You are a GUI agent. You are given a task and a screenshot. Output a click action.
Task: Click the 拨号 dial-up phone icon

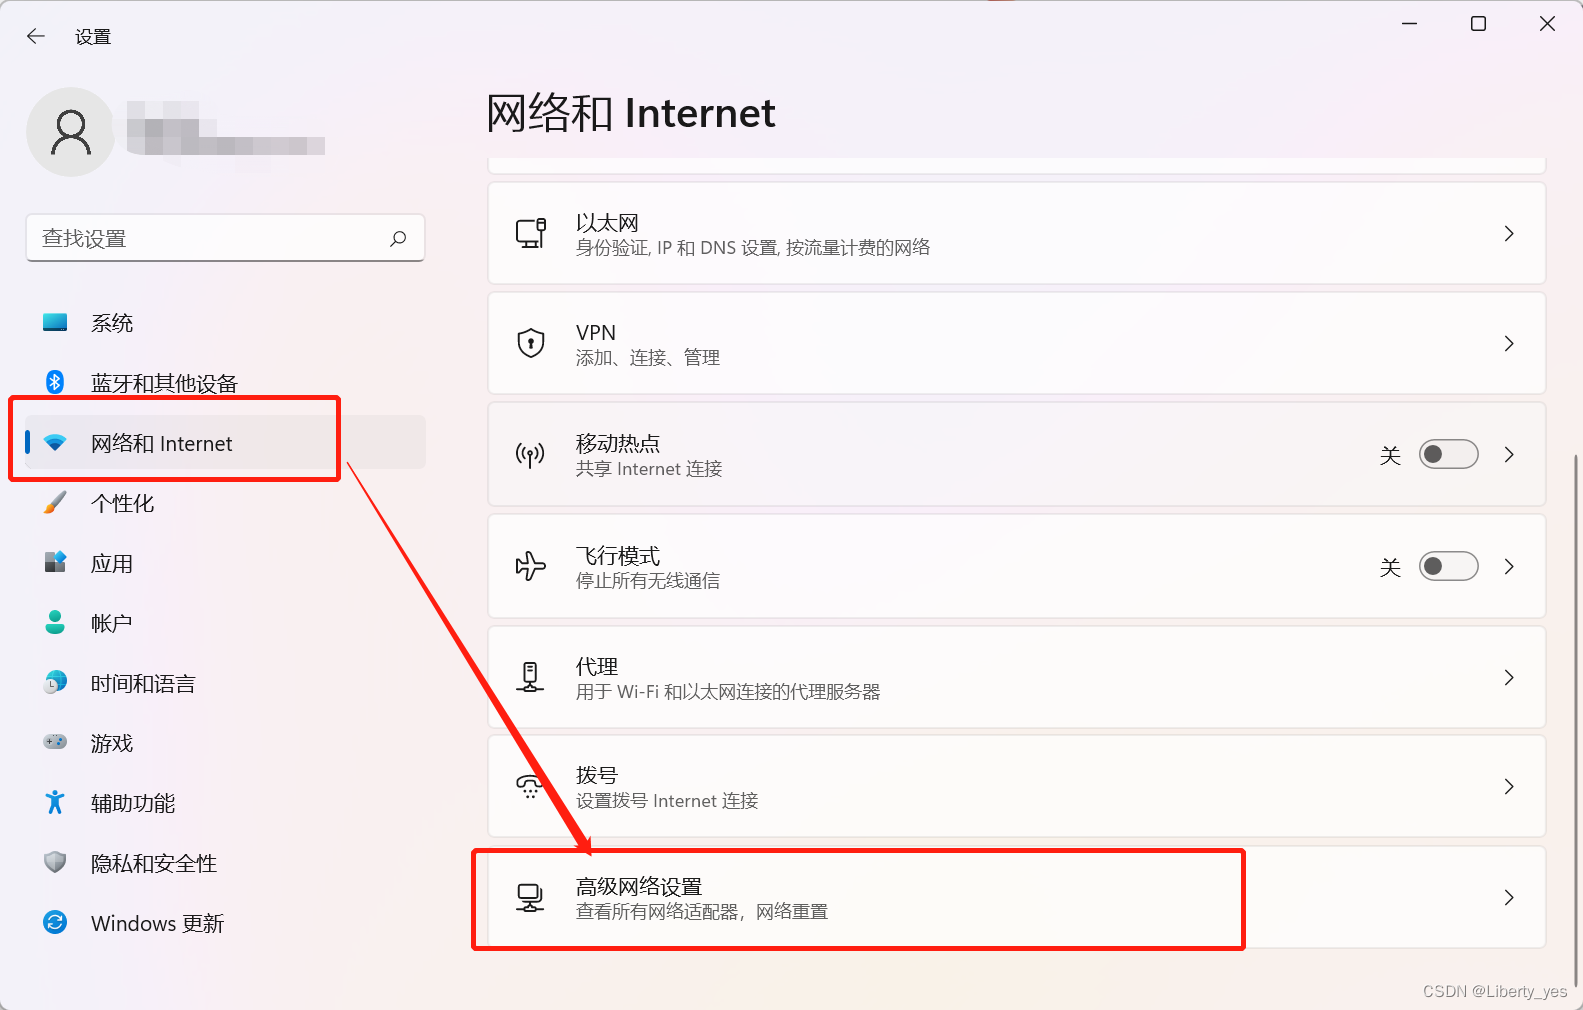click(x=530, y=786)
